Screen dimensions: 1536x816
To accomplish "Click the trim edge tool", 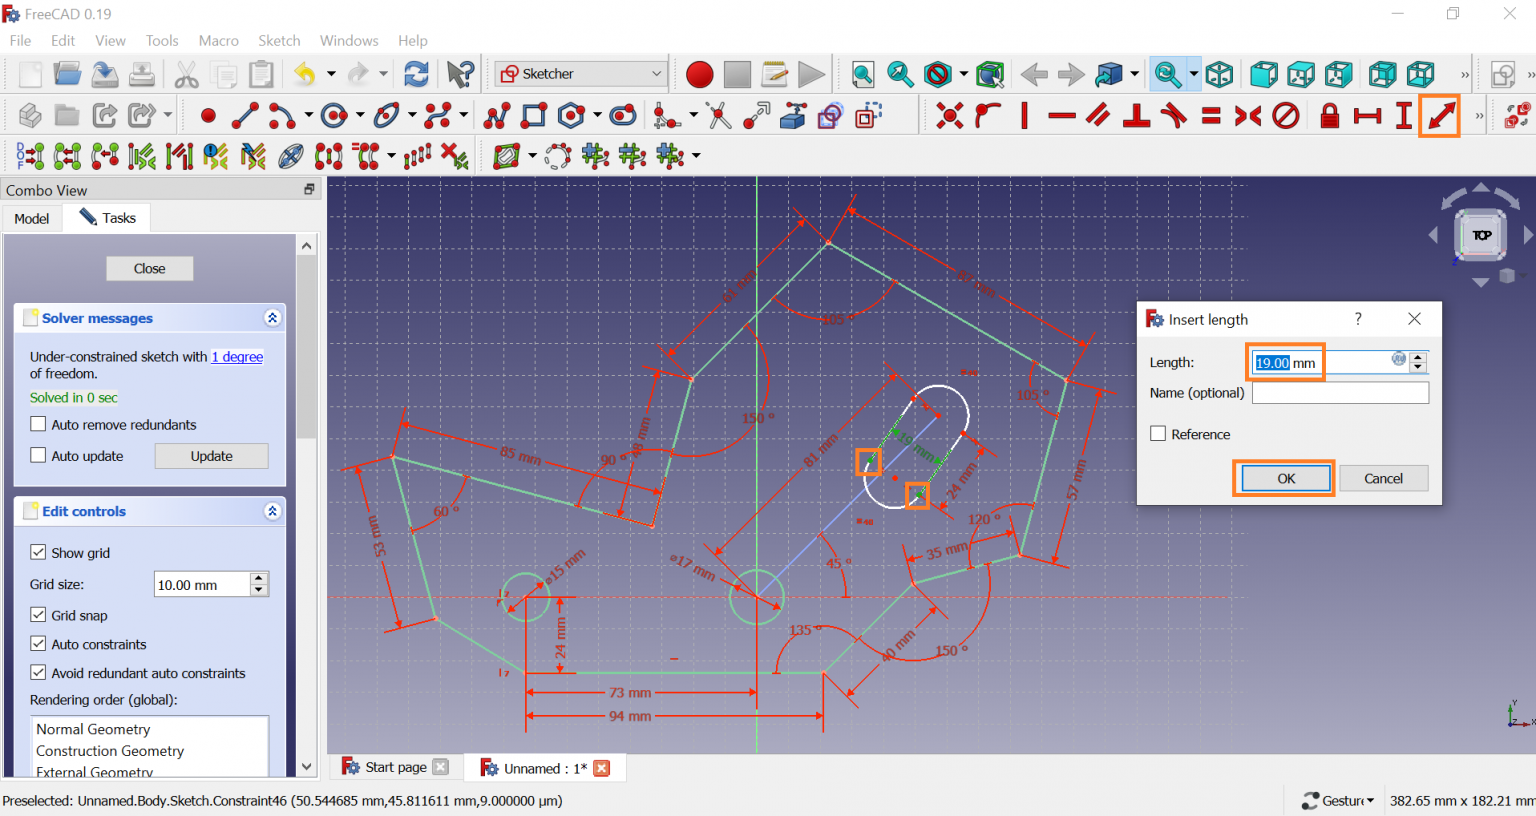I will (718, 116).
